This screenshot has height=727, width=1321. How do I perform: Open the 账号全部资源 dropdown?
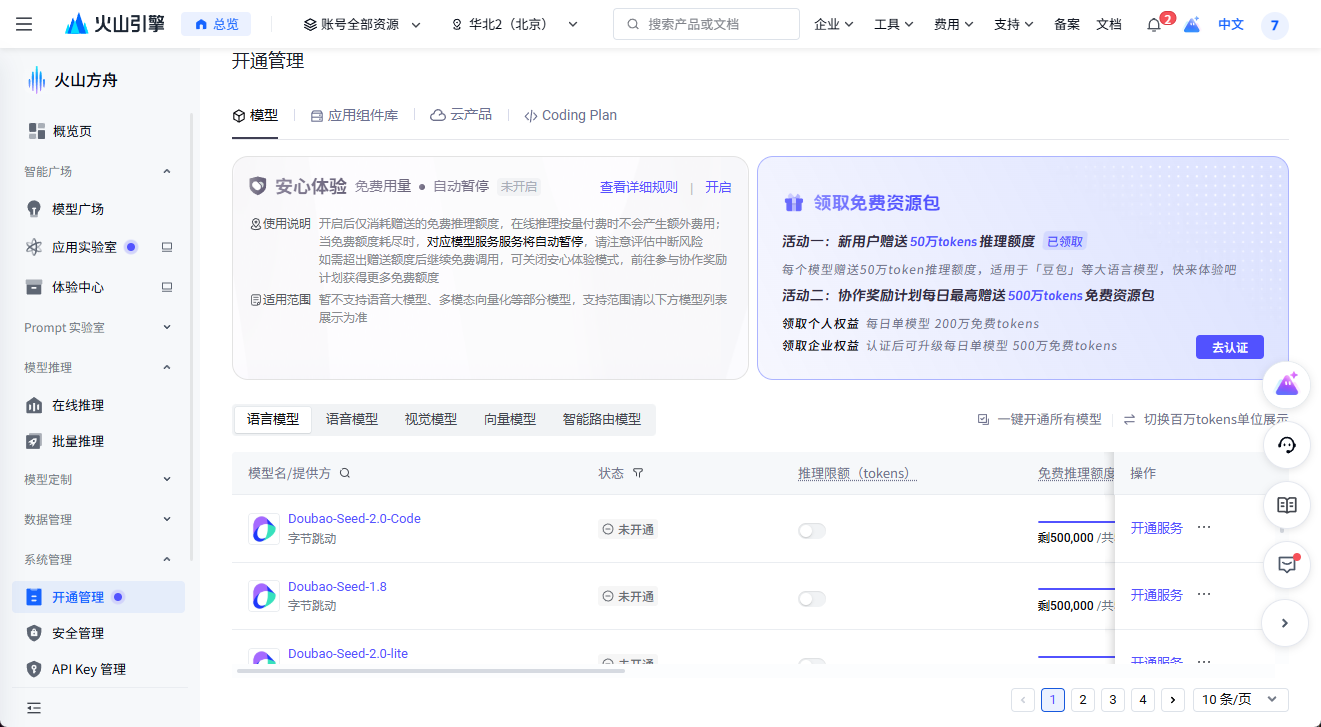tap(362, 24)
